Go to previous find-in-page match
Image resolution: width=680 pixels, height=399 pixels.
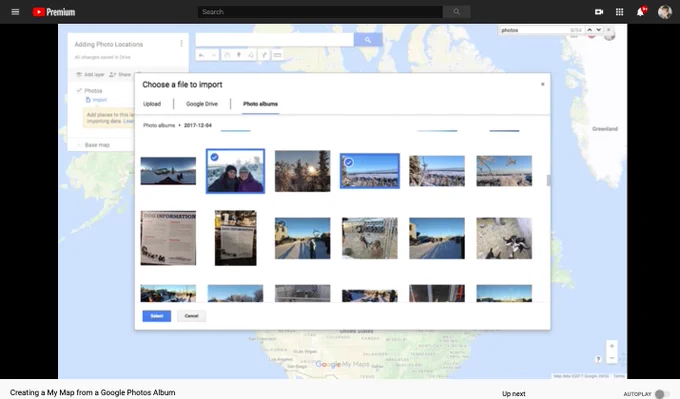coord(589,30)
